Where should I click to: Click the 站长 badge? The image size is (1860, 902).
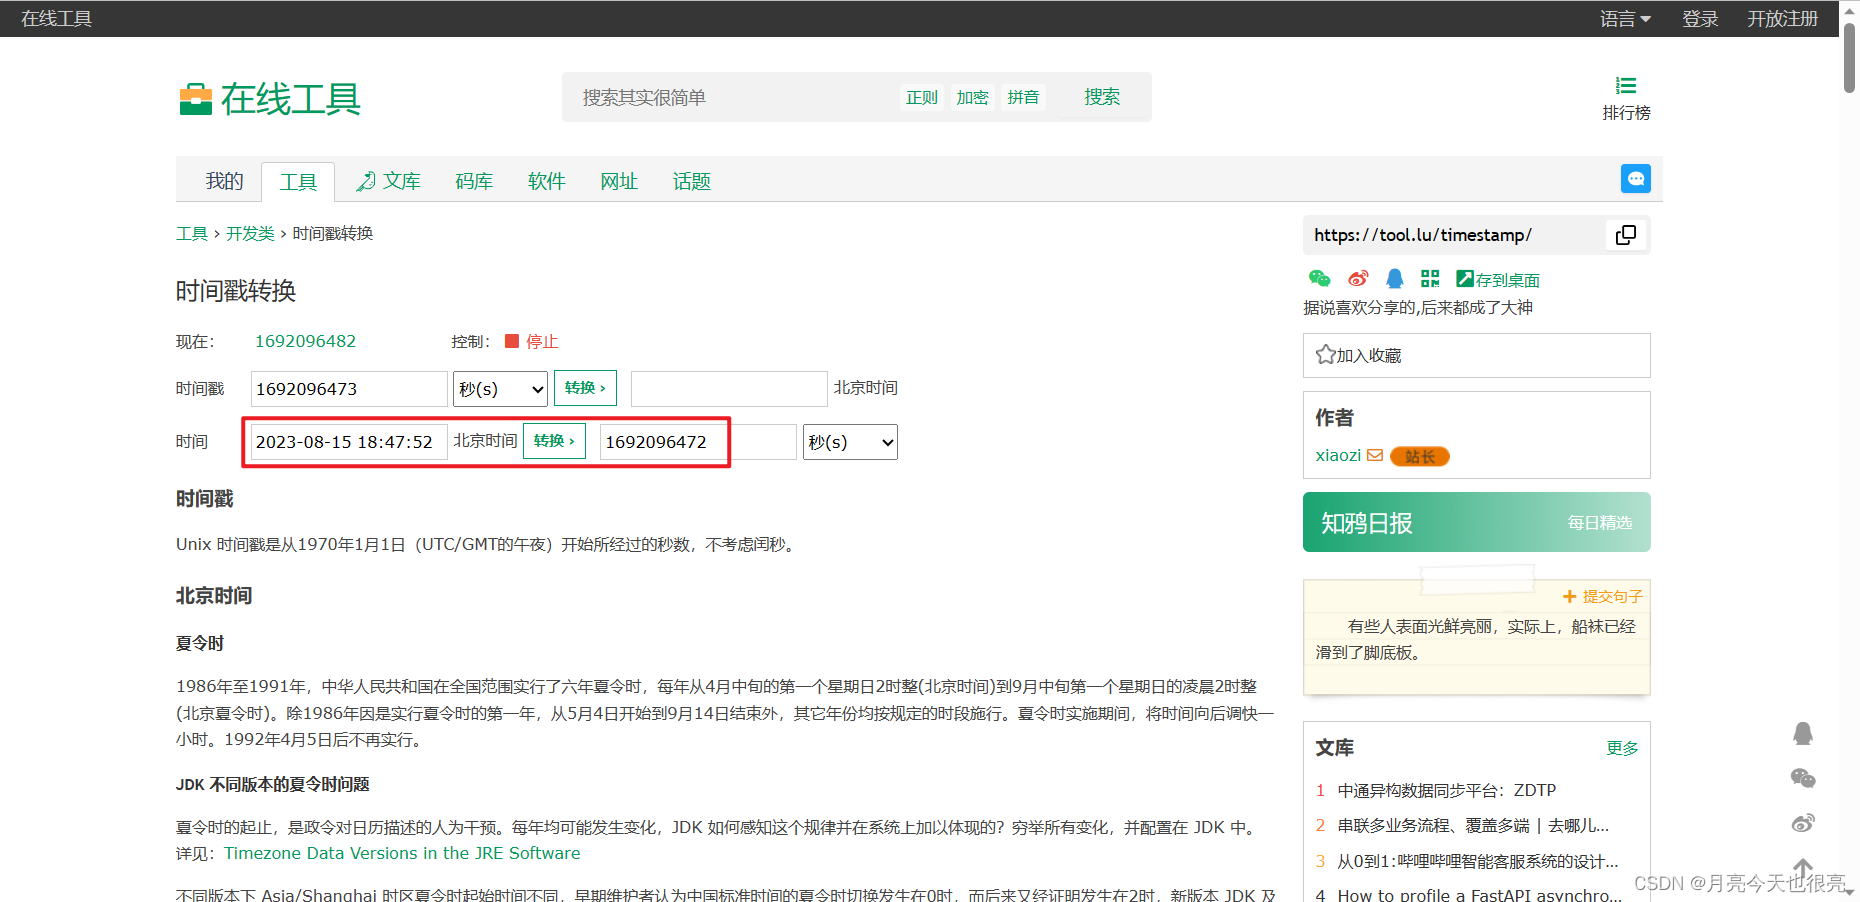pos(1419,456)
